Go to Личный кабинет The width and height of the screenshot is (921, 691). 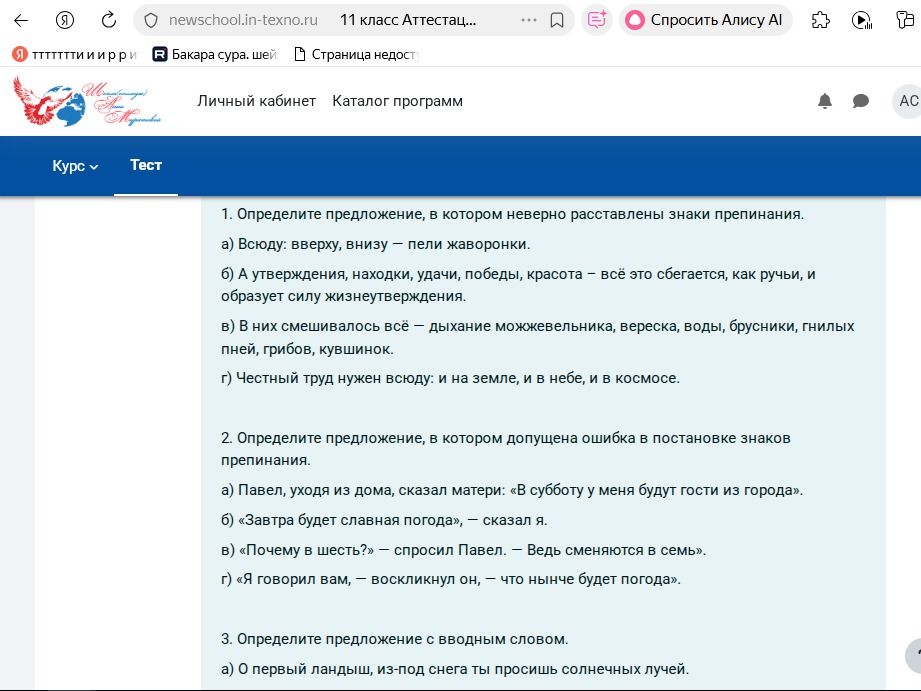(257, 101)
